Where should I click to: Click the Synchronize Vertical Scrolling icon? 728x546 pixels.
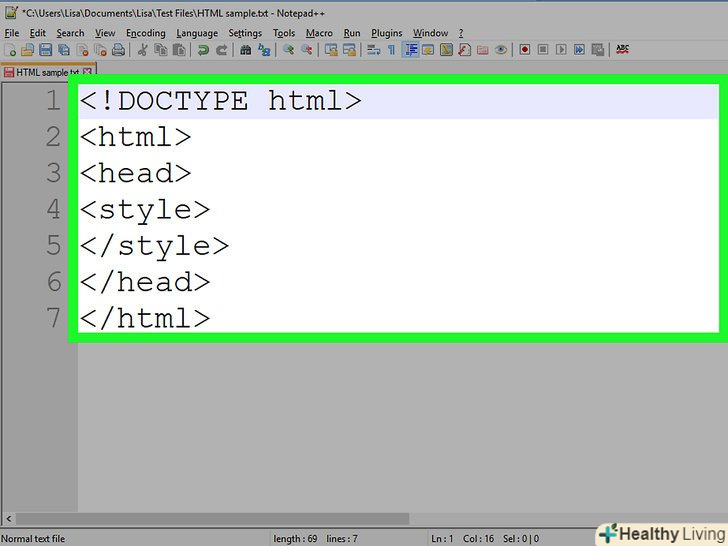331,50
